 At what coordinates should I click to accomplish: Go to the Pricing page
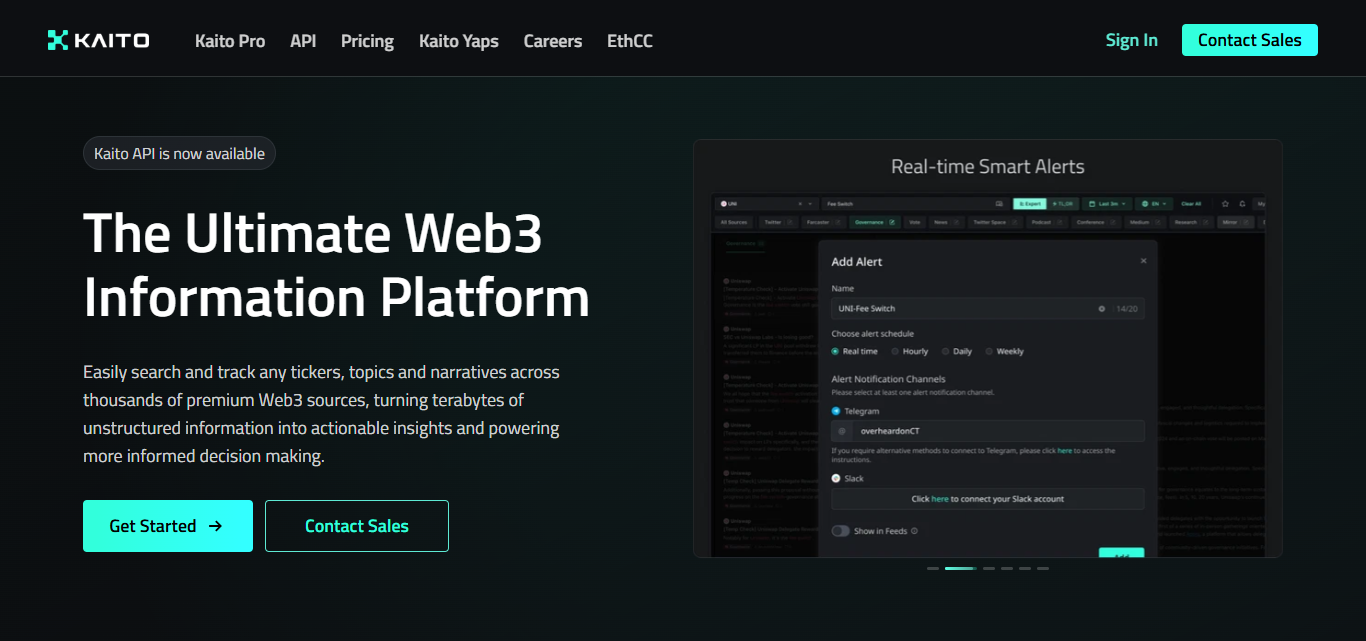point(367,41)
